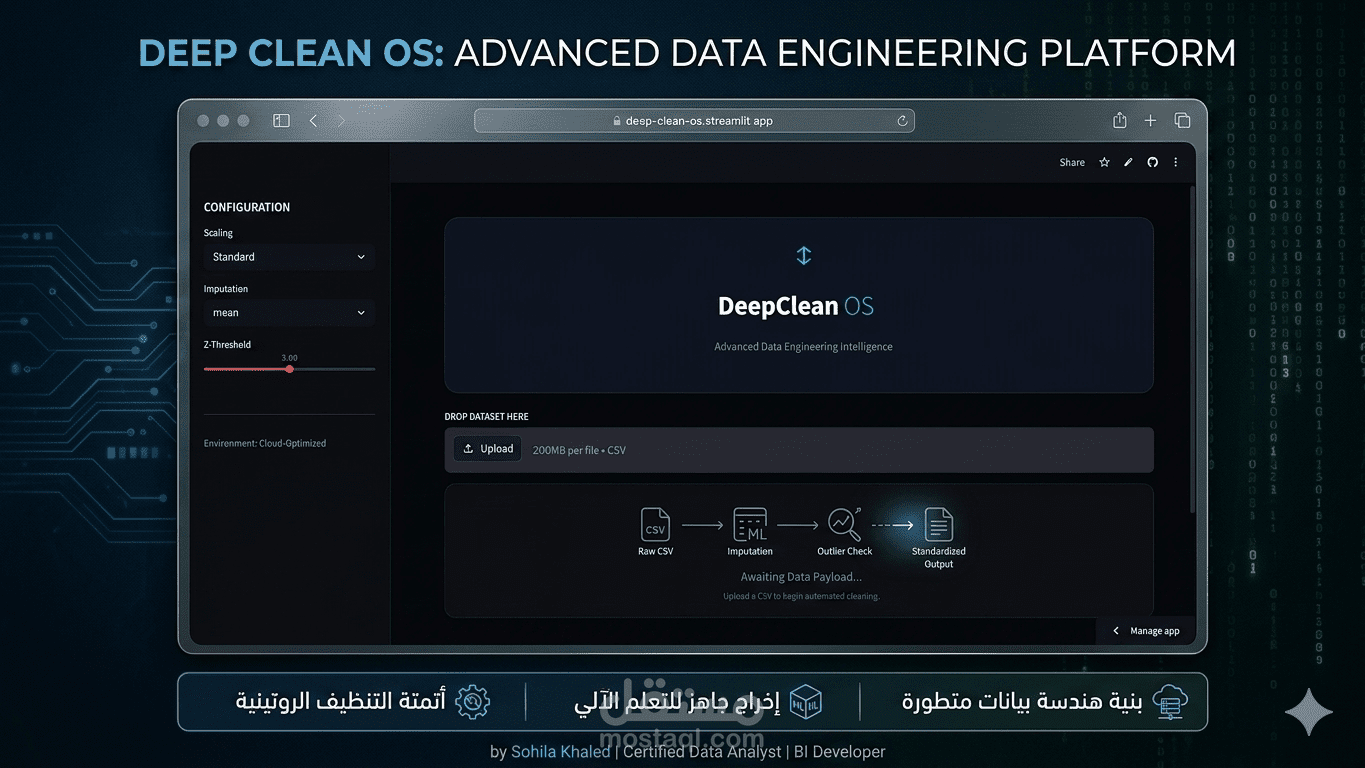Go back with the browser back arrow
Viewport: 1365px width, 768px height.
(313, 120)
